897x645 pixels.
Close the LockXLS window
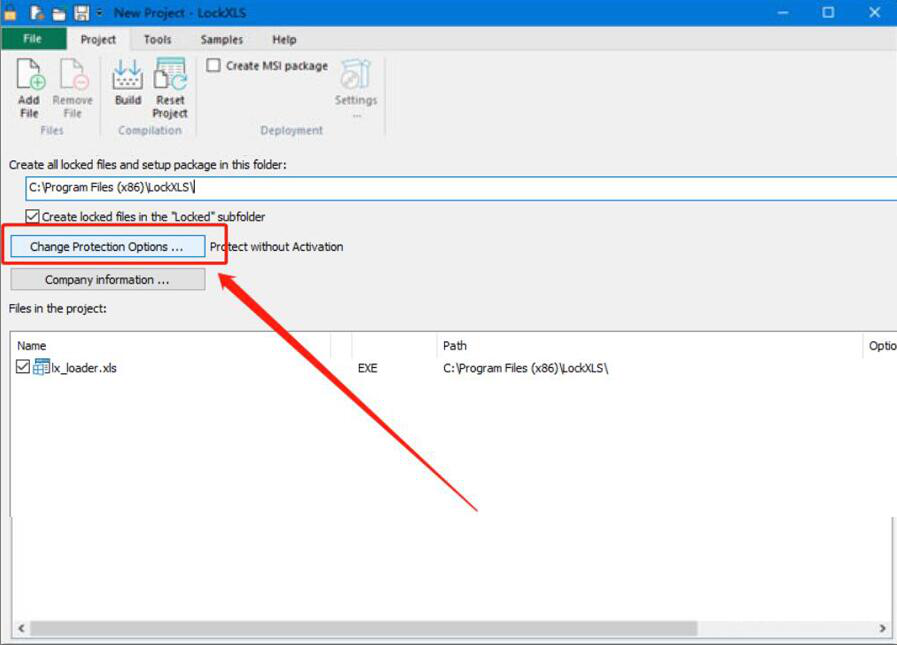(x=874, y=13)
